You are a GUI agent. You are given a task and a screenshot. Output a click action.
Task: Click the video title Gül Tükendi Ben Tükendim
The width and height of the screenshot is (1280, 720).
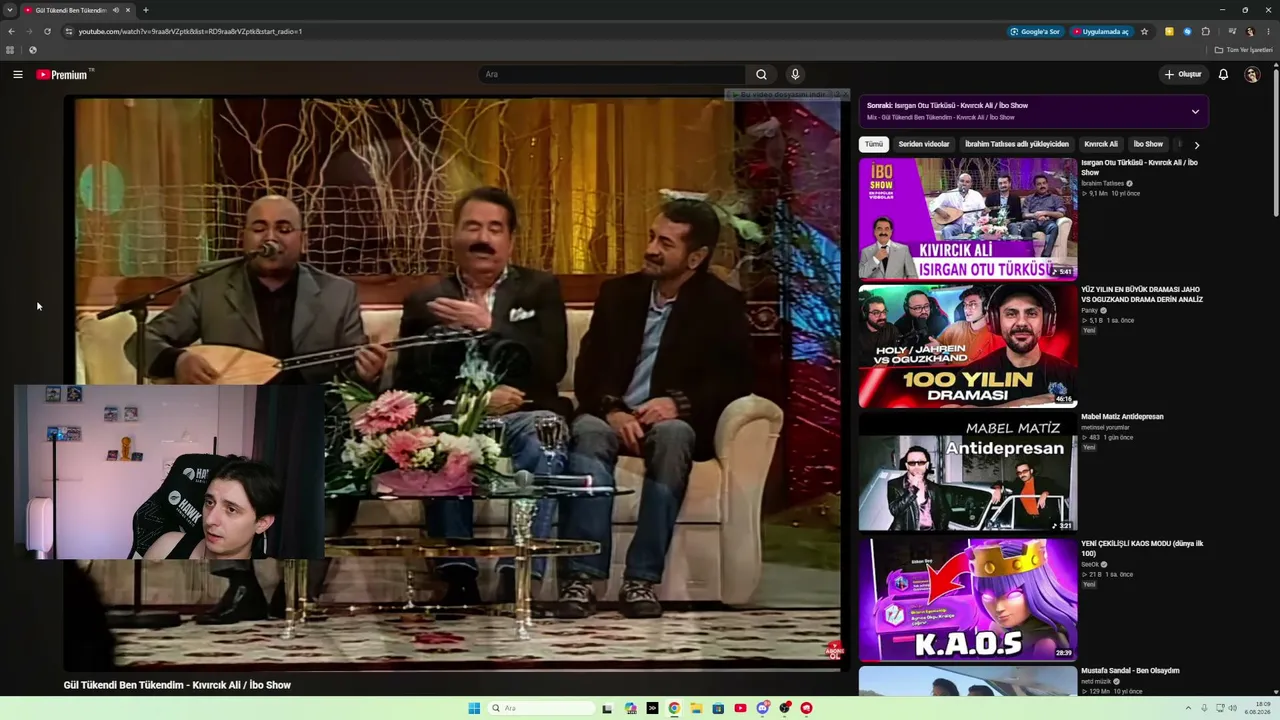coord(177,685)
